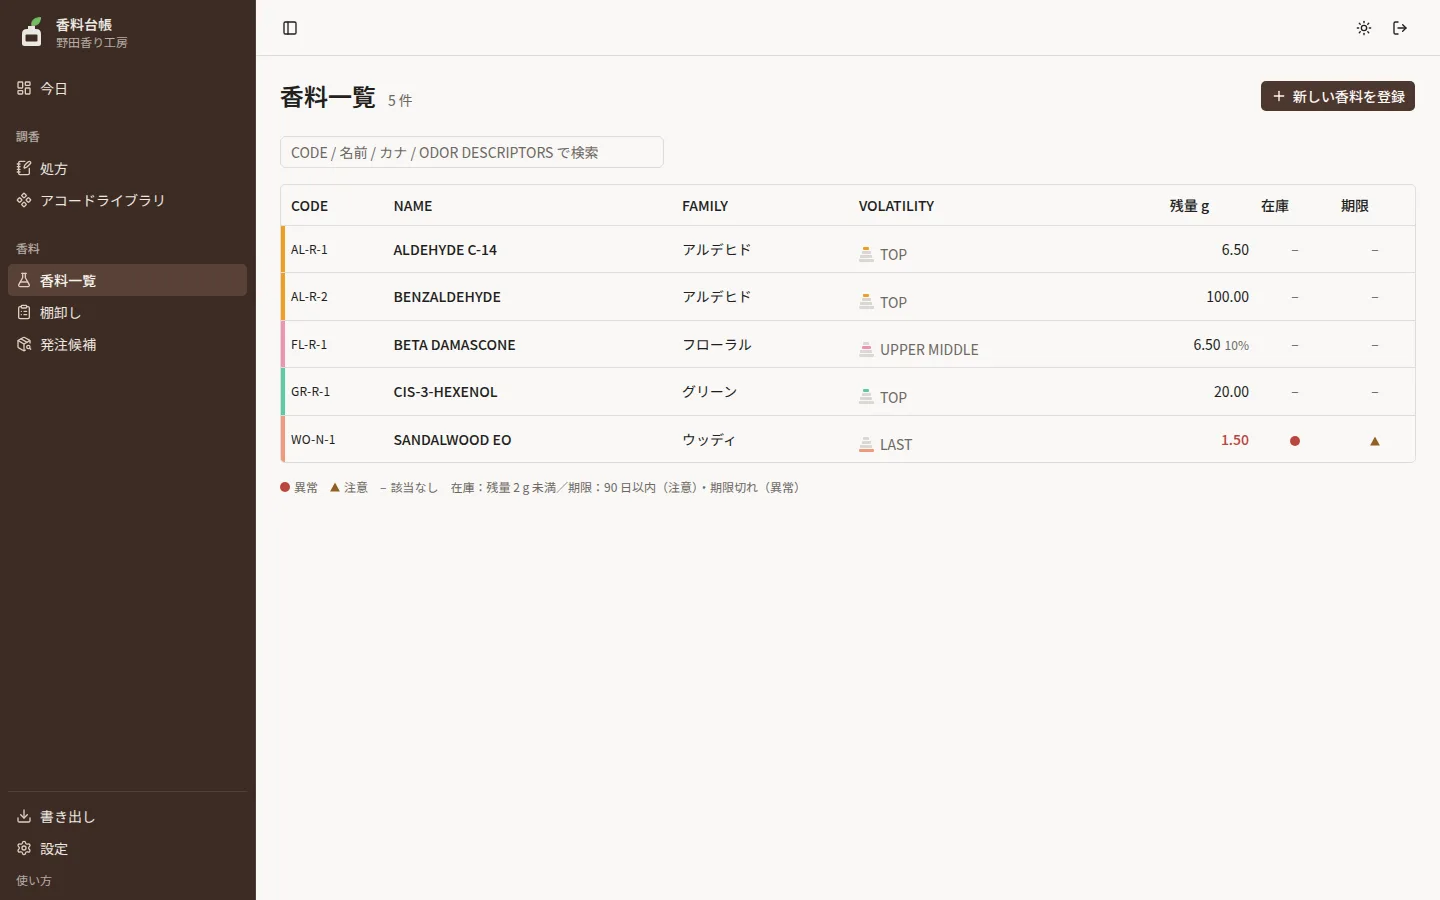Go to アコードライブラリ
1440x900 pixels.
point(127,200)
